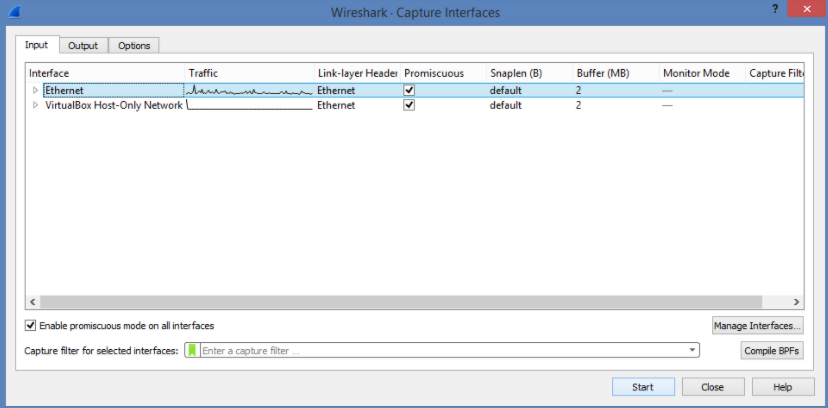Viewport: 828px width, 408px height.
Task: Open the capture filter dropdown arrow
Action: tap(692, 350)
